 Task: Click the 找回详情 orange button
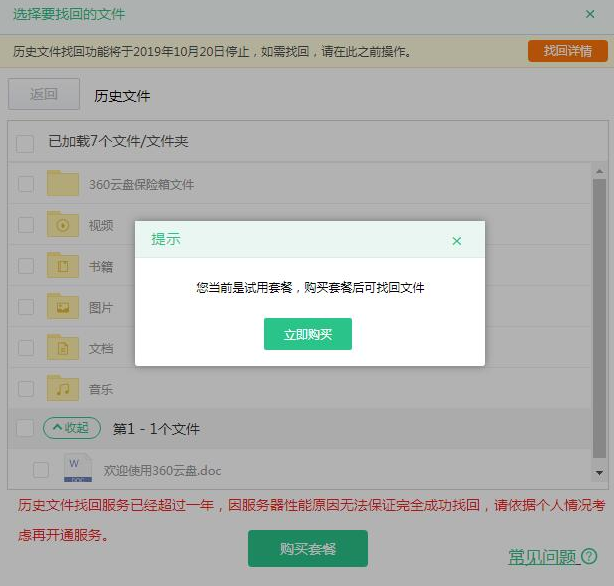point(568,51)
